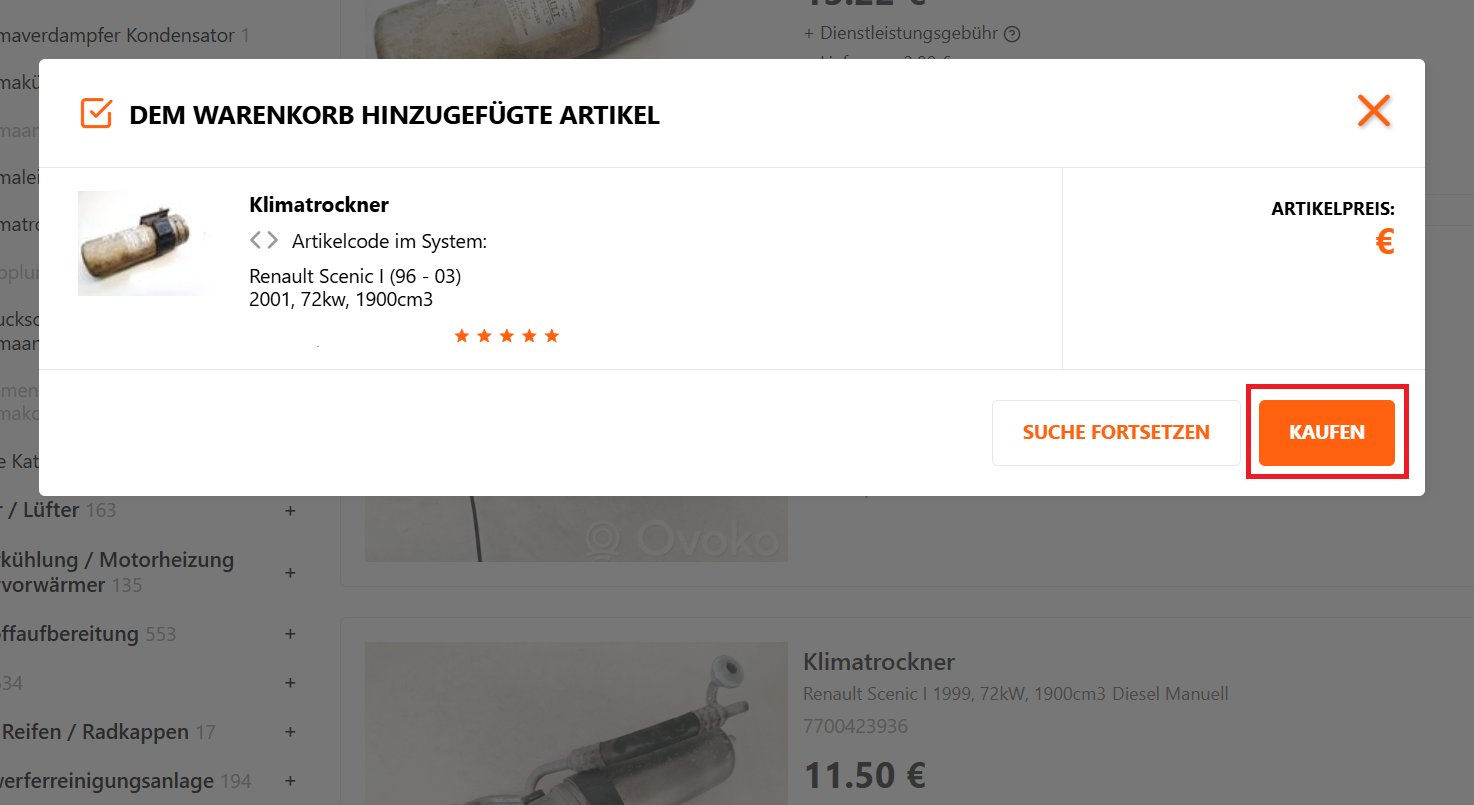The image size is (1474, 805).
Task: Click the lower listing's Klimatrockner product photo
Action: click(x=576, y=723)
